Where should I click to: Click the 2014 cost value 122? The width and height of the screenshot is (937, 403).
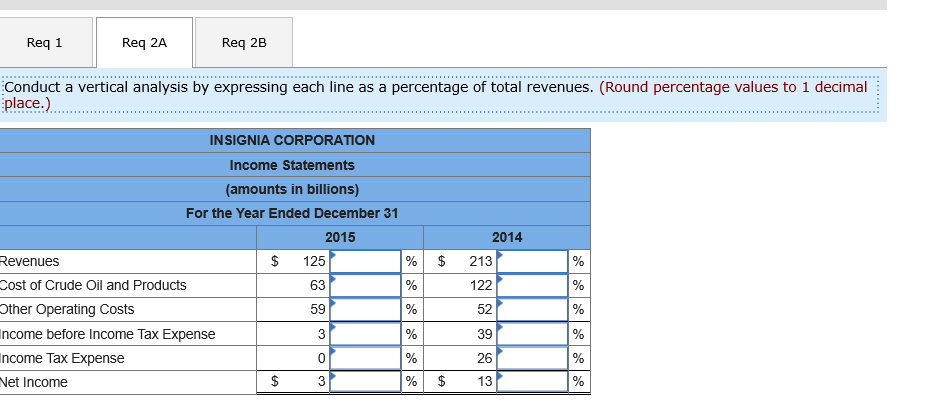click(x=481, y=285)
